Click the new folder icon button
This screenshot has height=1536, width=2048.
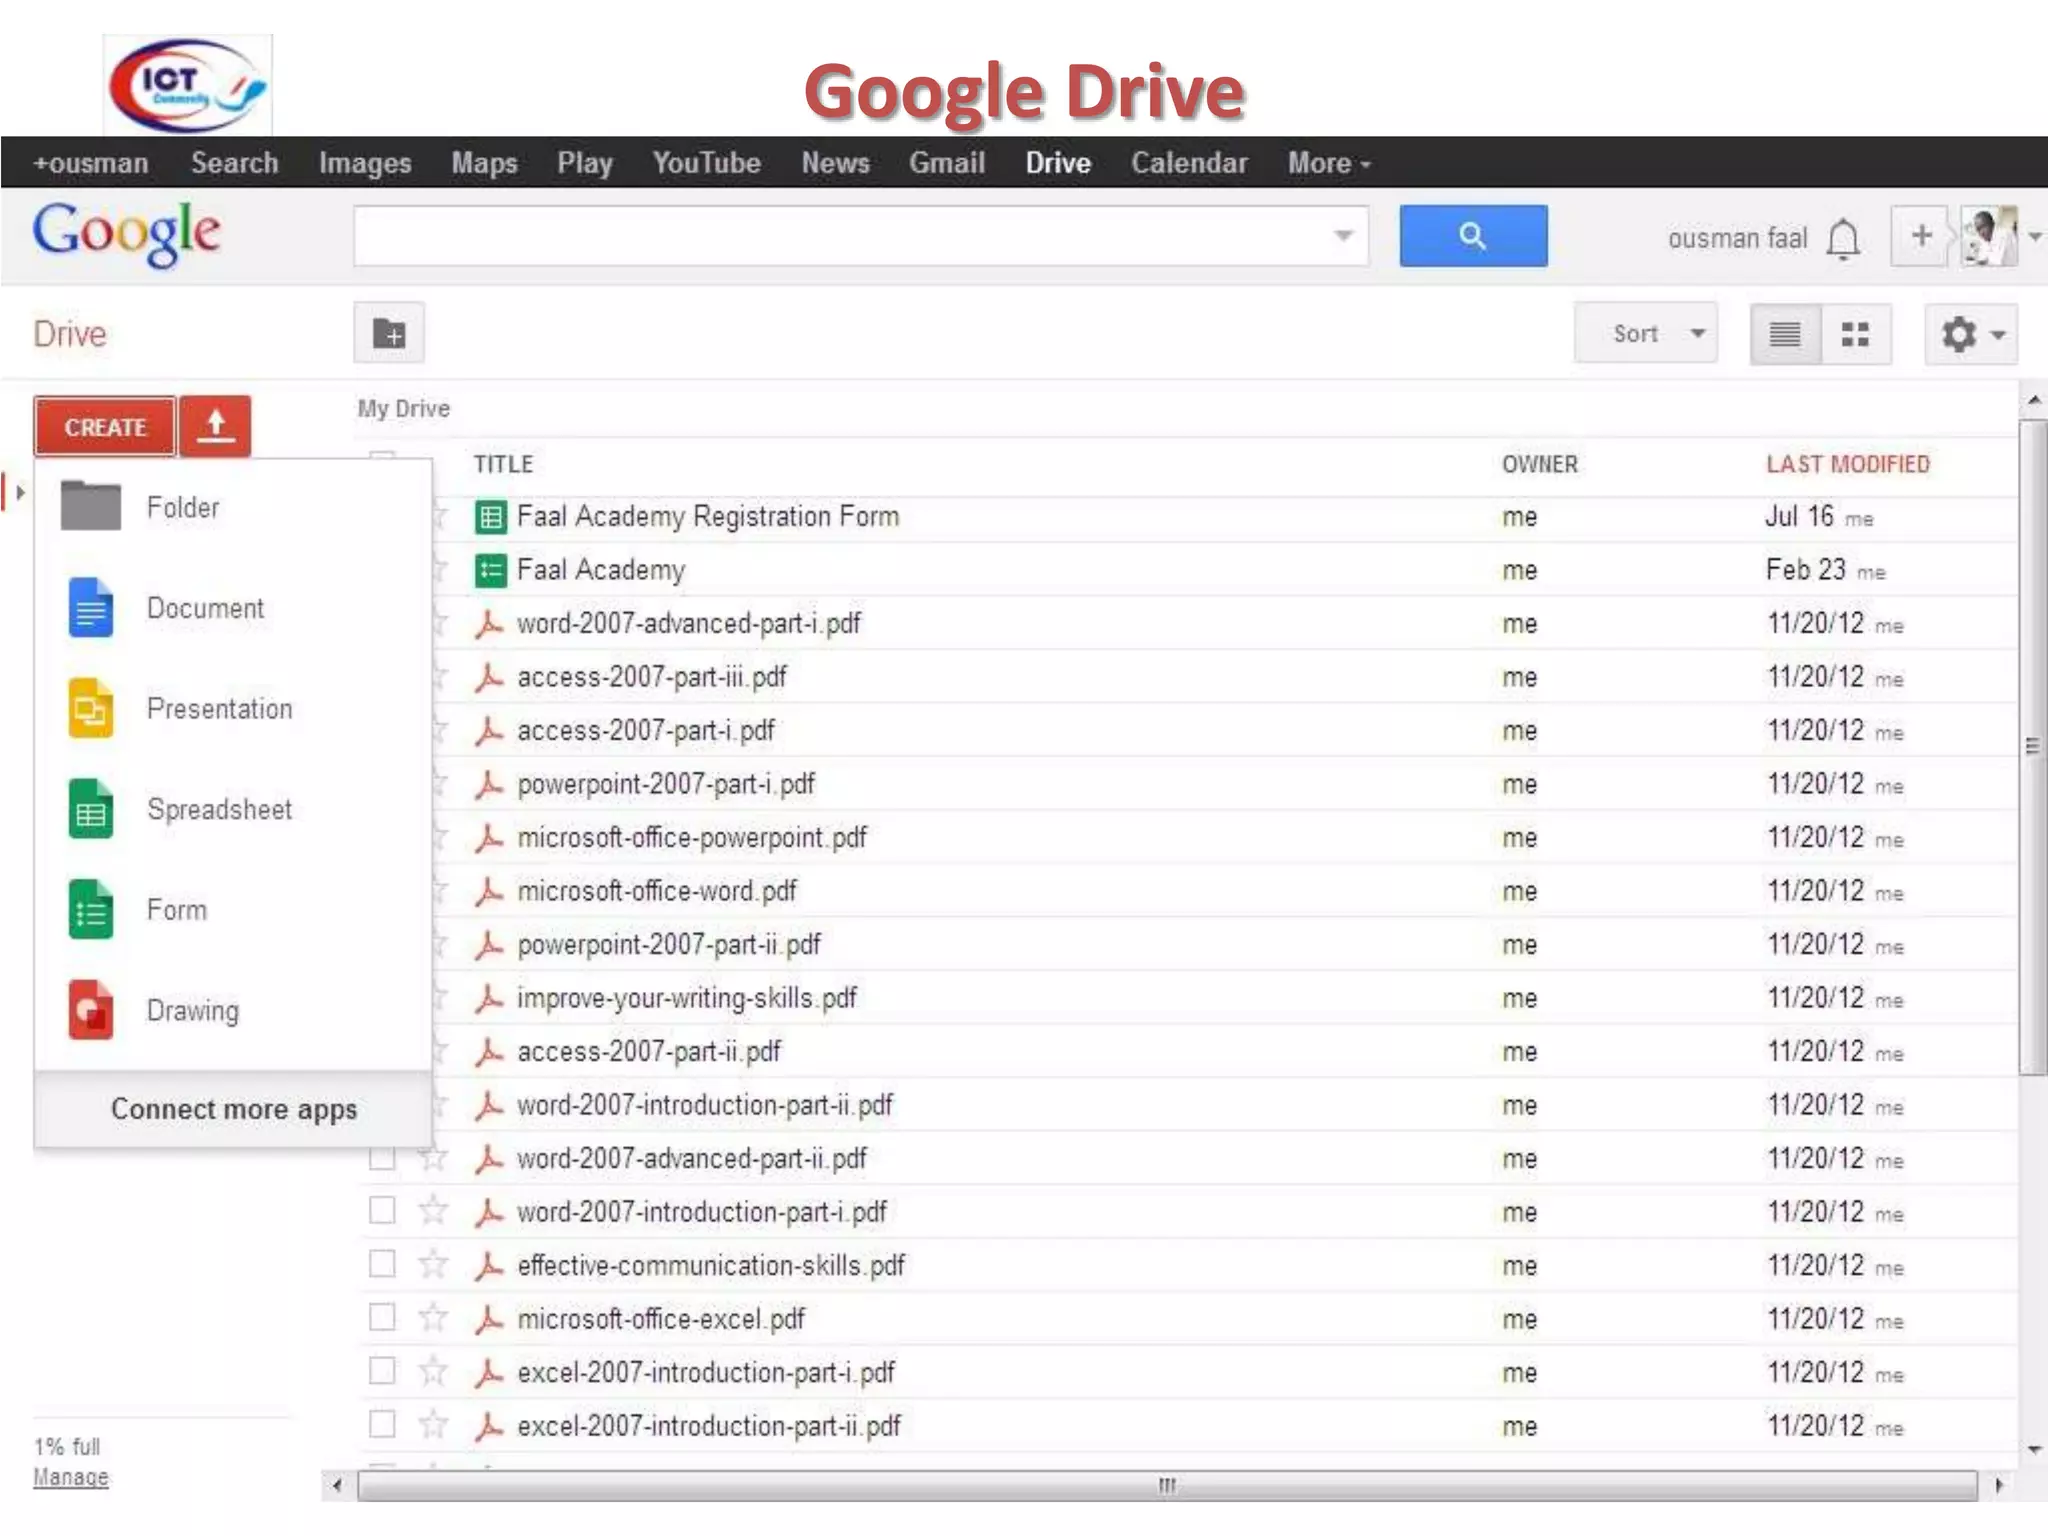click(389, 333)
